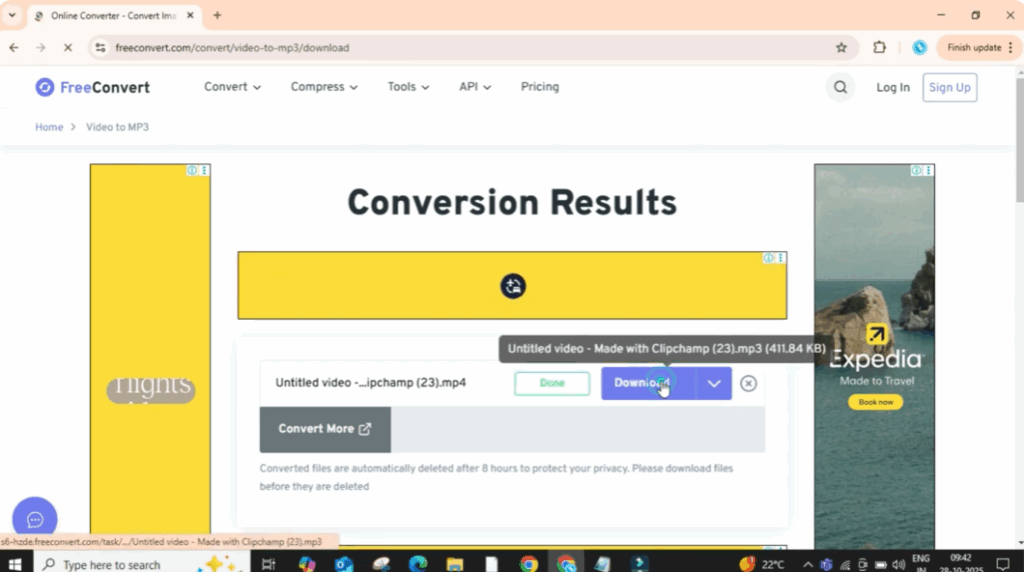Bookmark this page with the star icon
This screenshot has width=1024, height=572.
tap(841, 47)
